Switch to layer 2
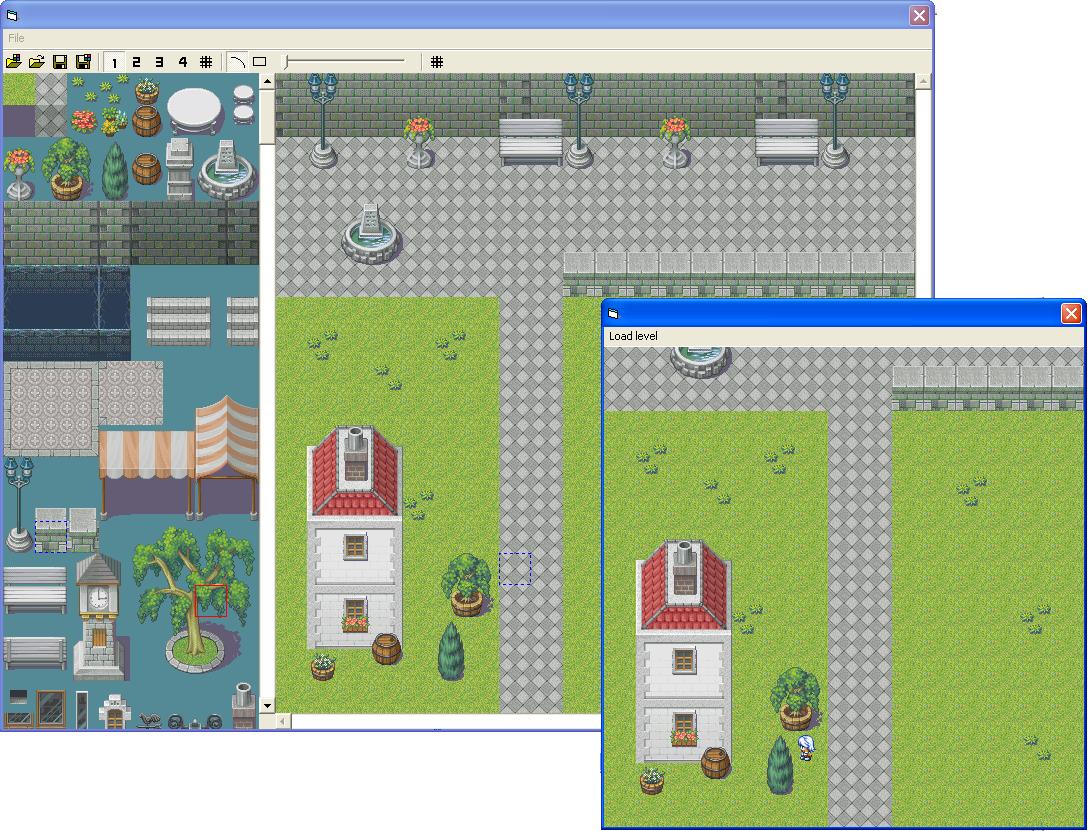This screenshot has width=1088, height=831. point(137,62)
